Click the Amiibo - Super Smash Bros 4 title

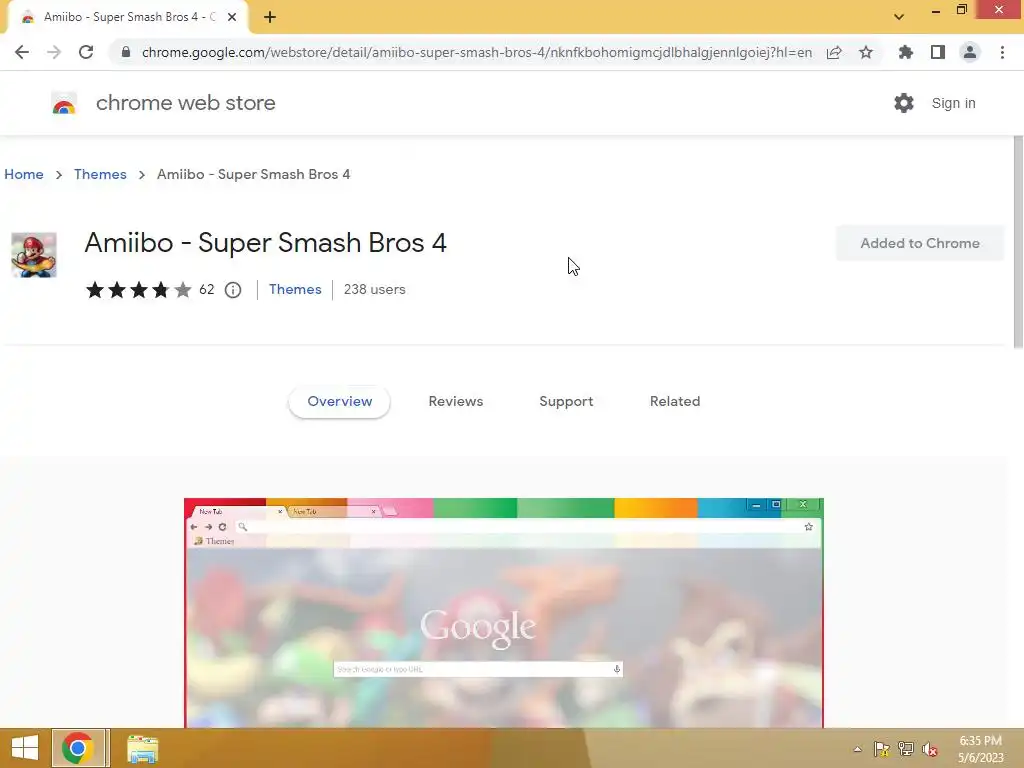click(x=265, y=243)
